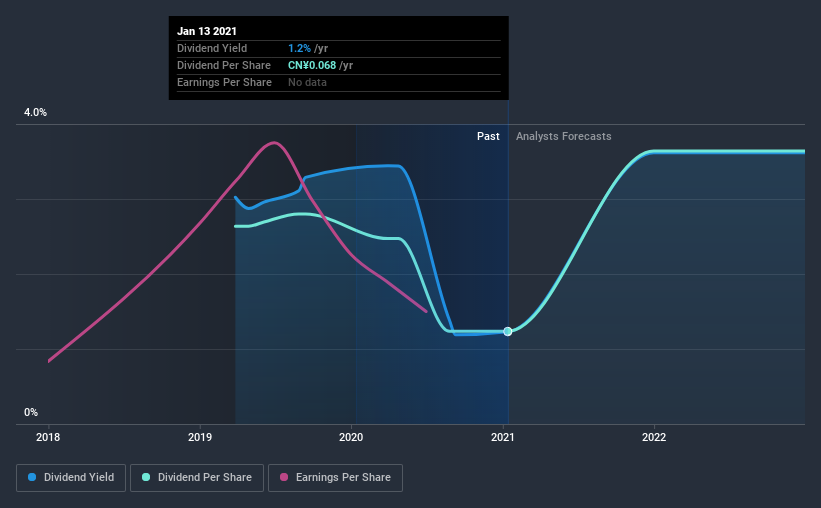Select the 2022 x-axis label

tap(654, 437)
